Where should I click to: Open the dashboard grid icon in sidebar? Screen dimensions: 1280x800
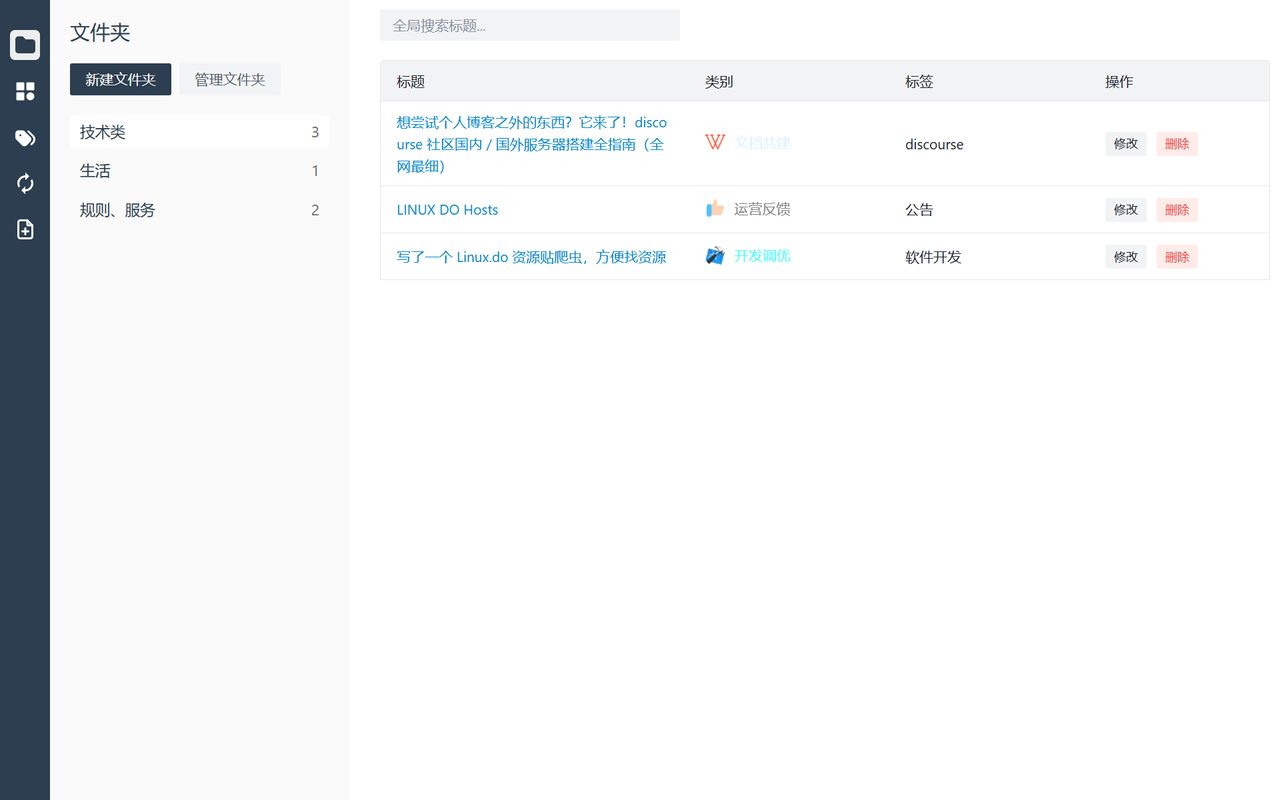[24, 91]
